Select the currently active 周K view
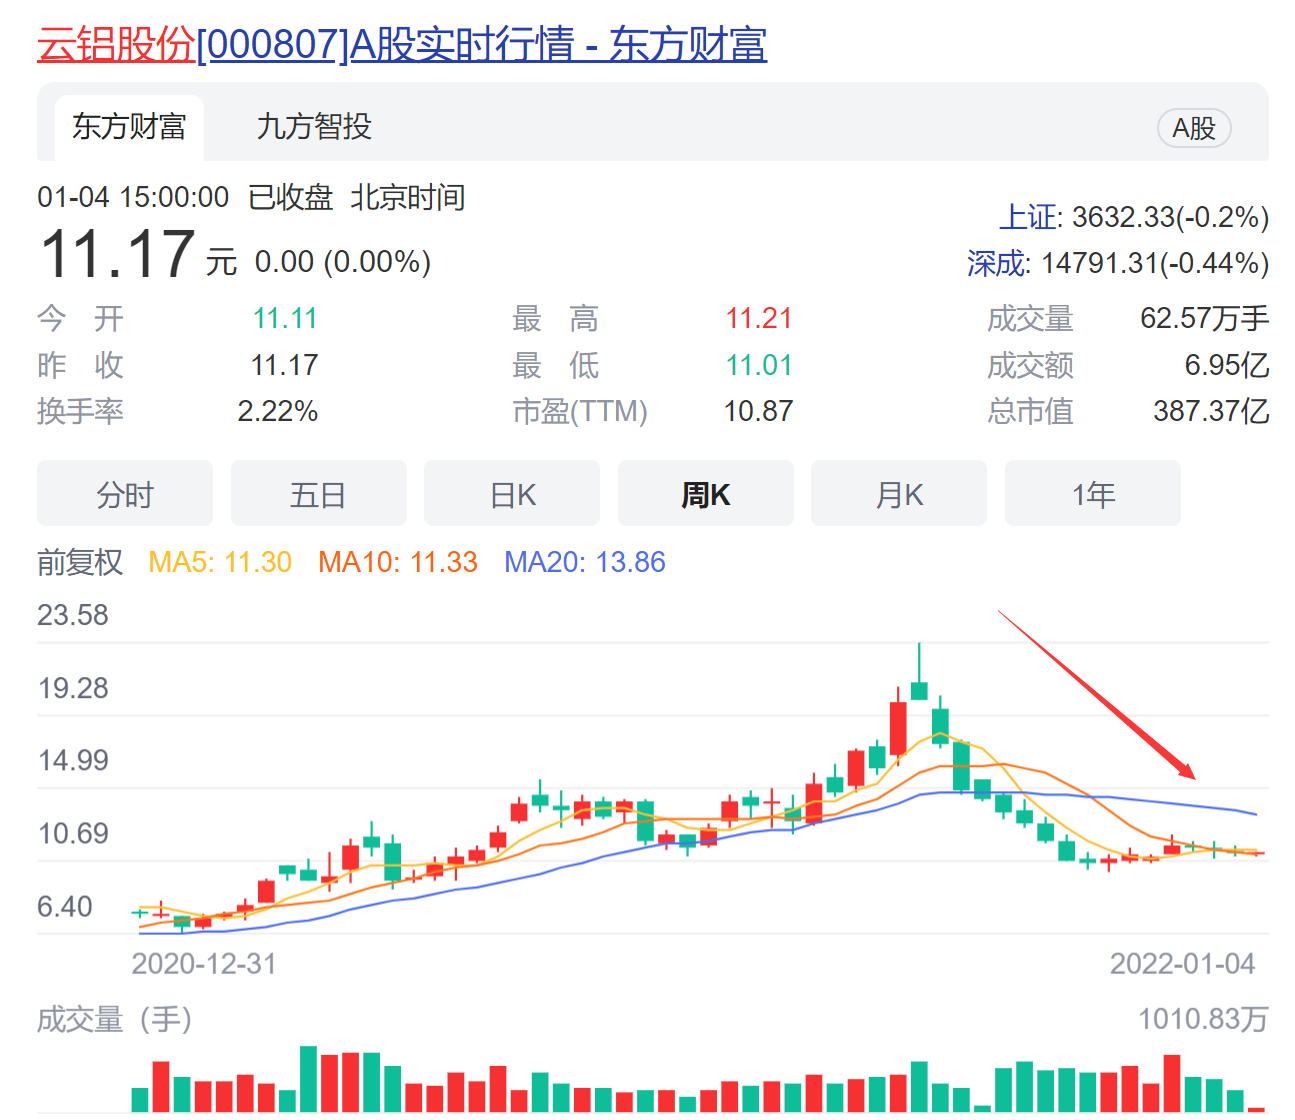The width and height of the screenshot is (1295, 1120). (x=706, y=493)
